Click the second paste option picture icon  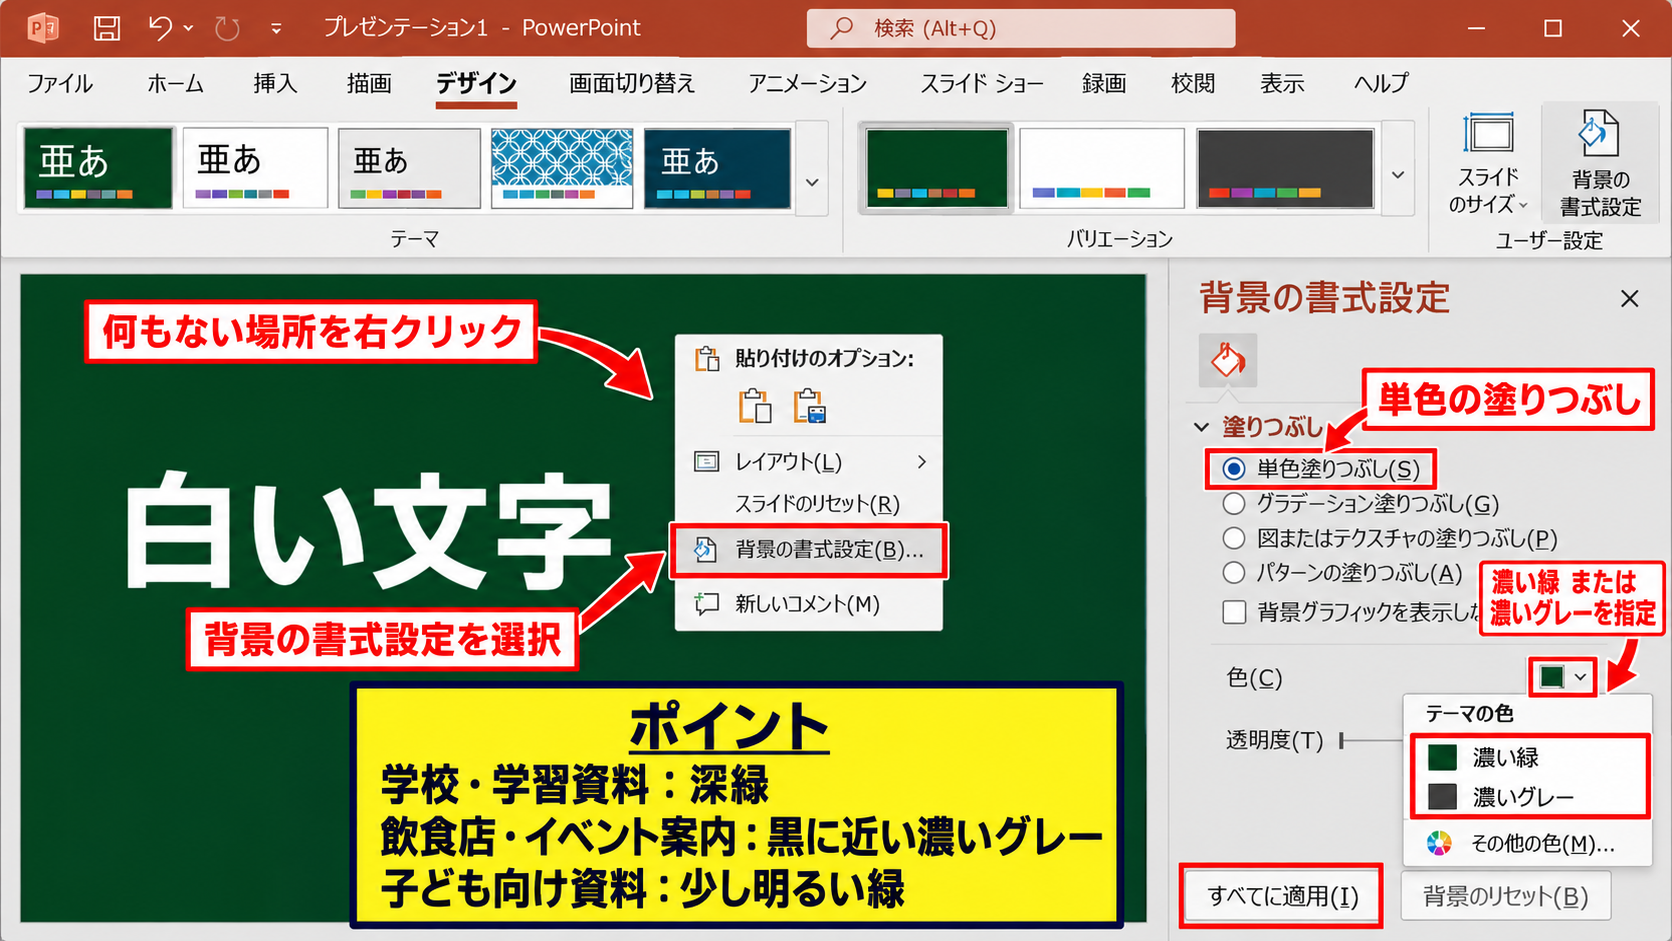click(809, 406)
